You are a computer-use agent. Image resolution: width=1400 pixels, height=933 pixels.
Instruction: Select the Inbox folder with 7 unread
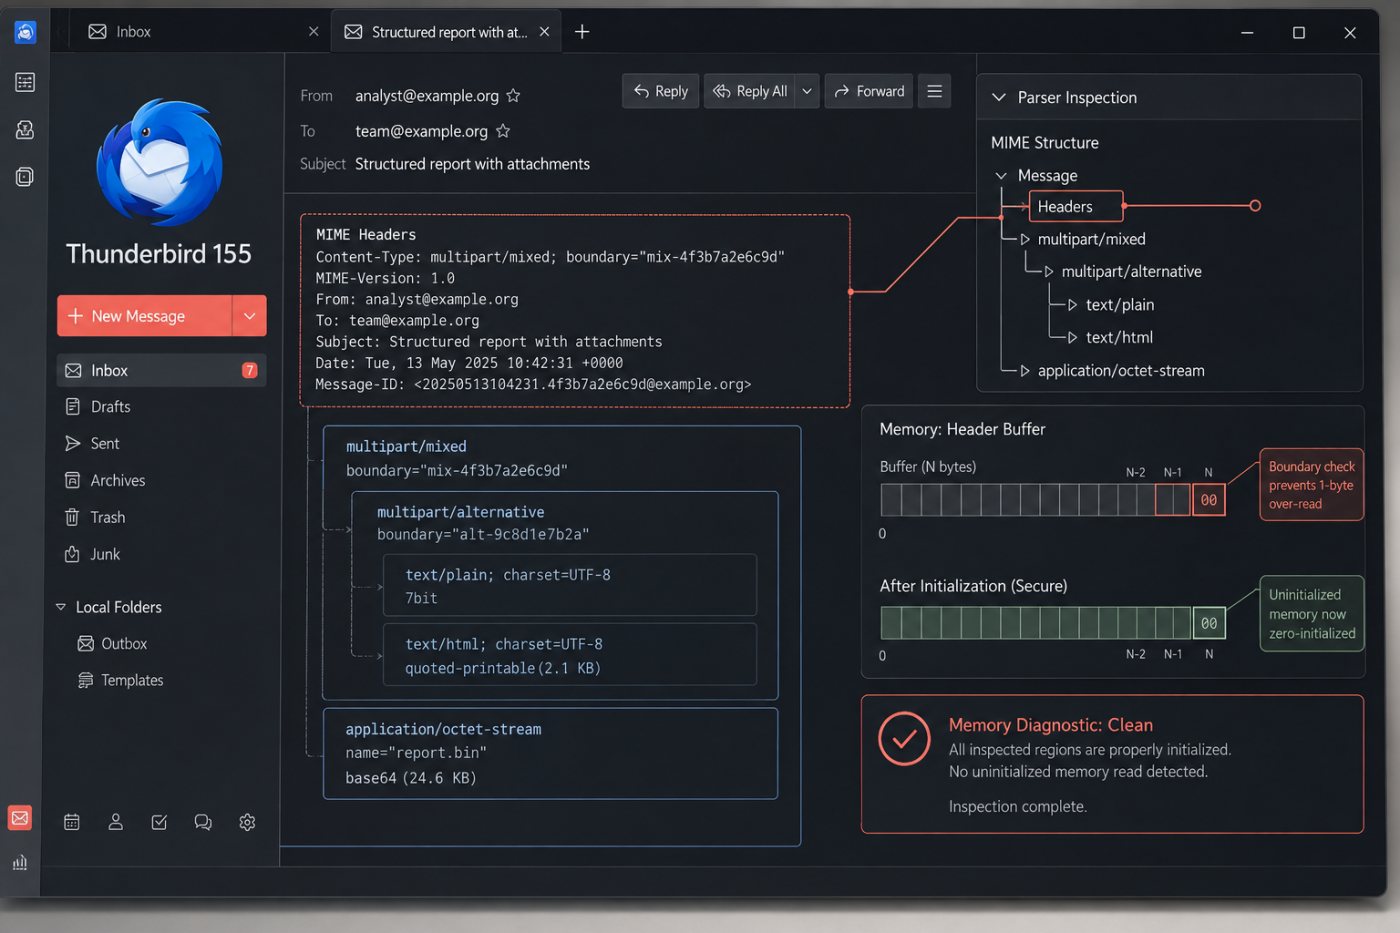[x=161, y=370]
